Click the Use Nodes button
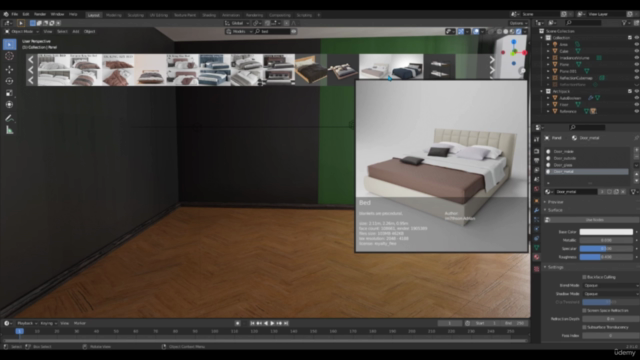The height and width of the screenshot is (360, 640). (x=594, y=220)
